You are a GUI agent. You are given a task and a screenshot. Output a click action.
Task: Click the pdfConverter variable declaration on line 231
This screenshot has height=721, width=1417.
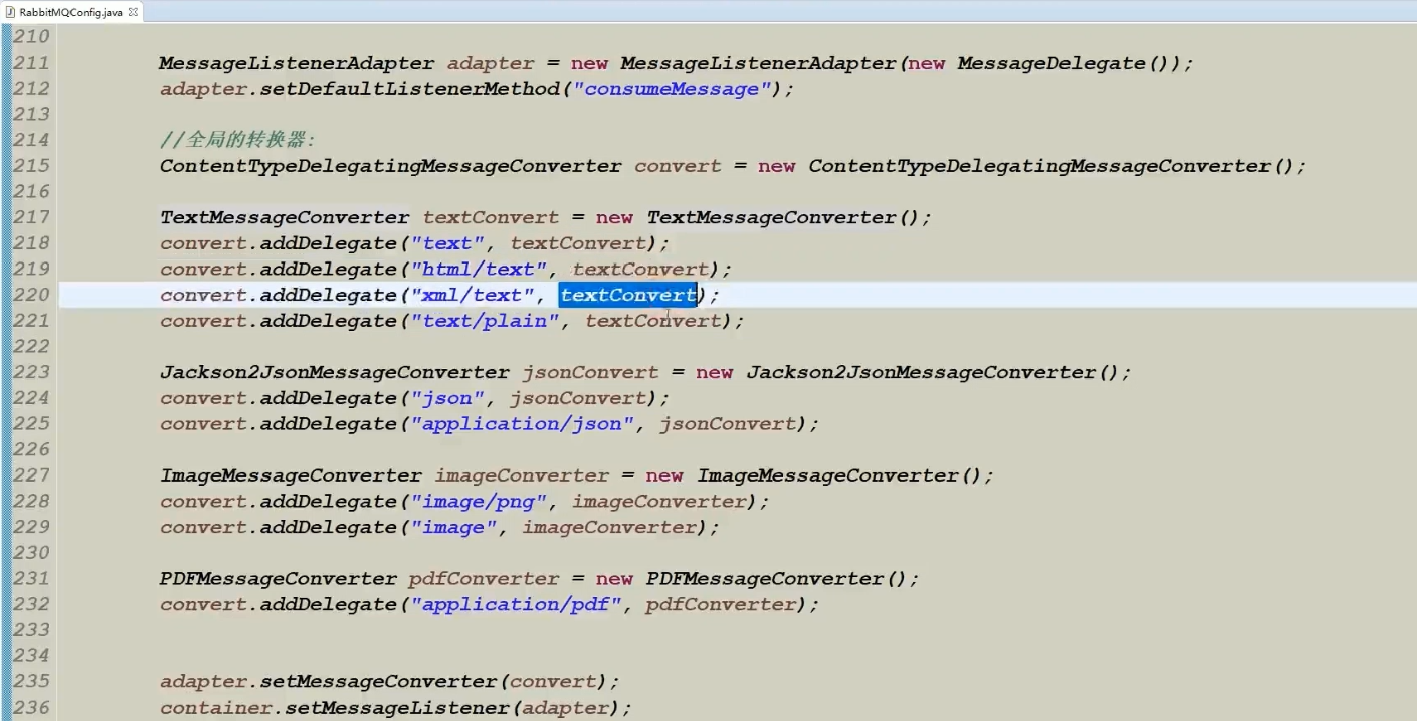[484, 578]
